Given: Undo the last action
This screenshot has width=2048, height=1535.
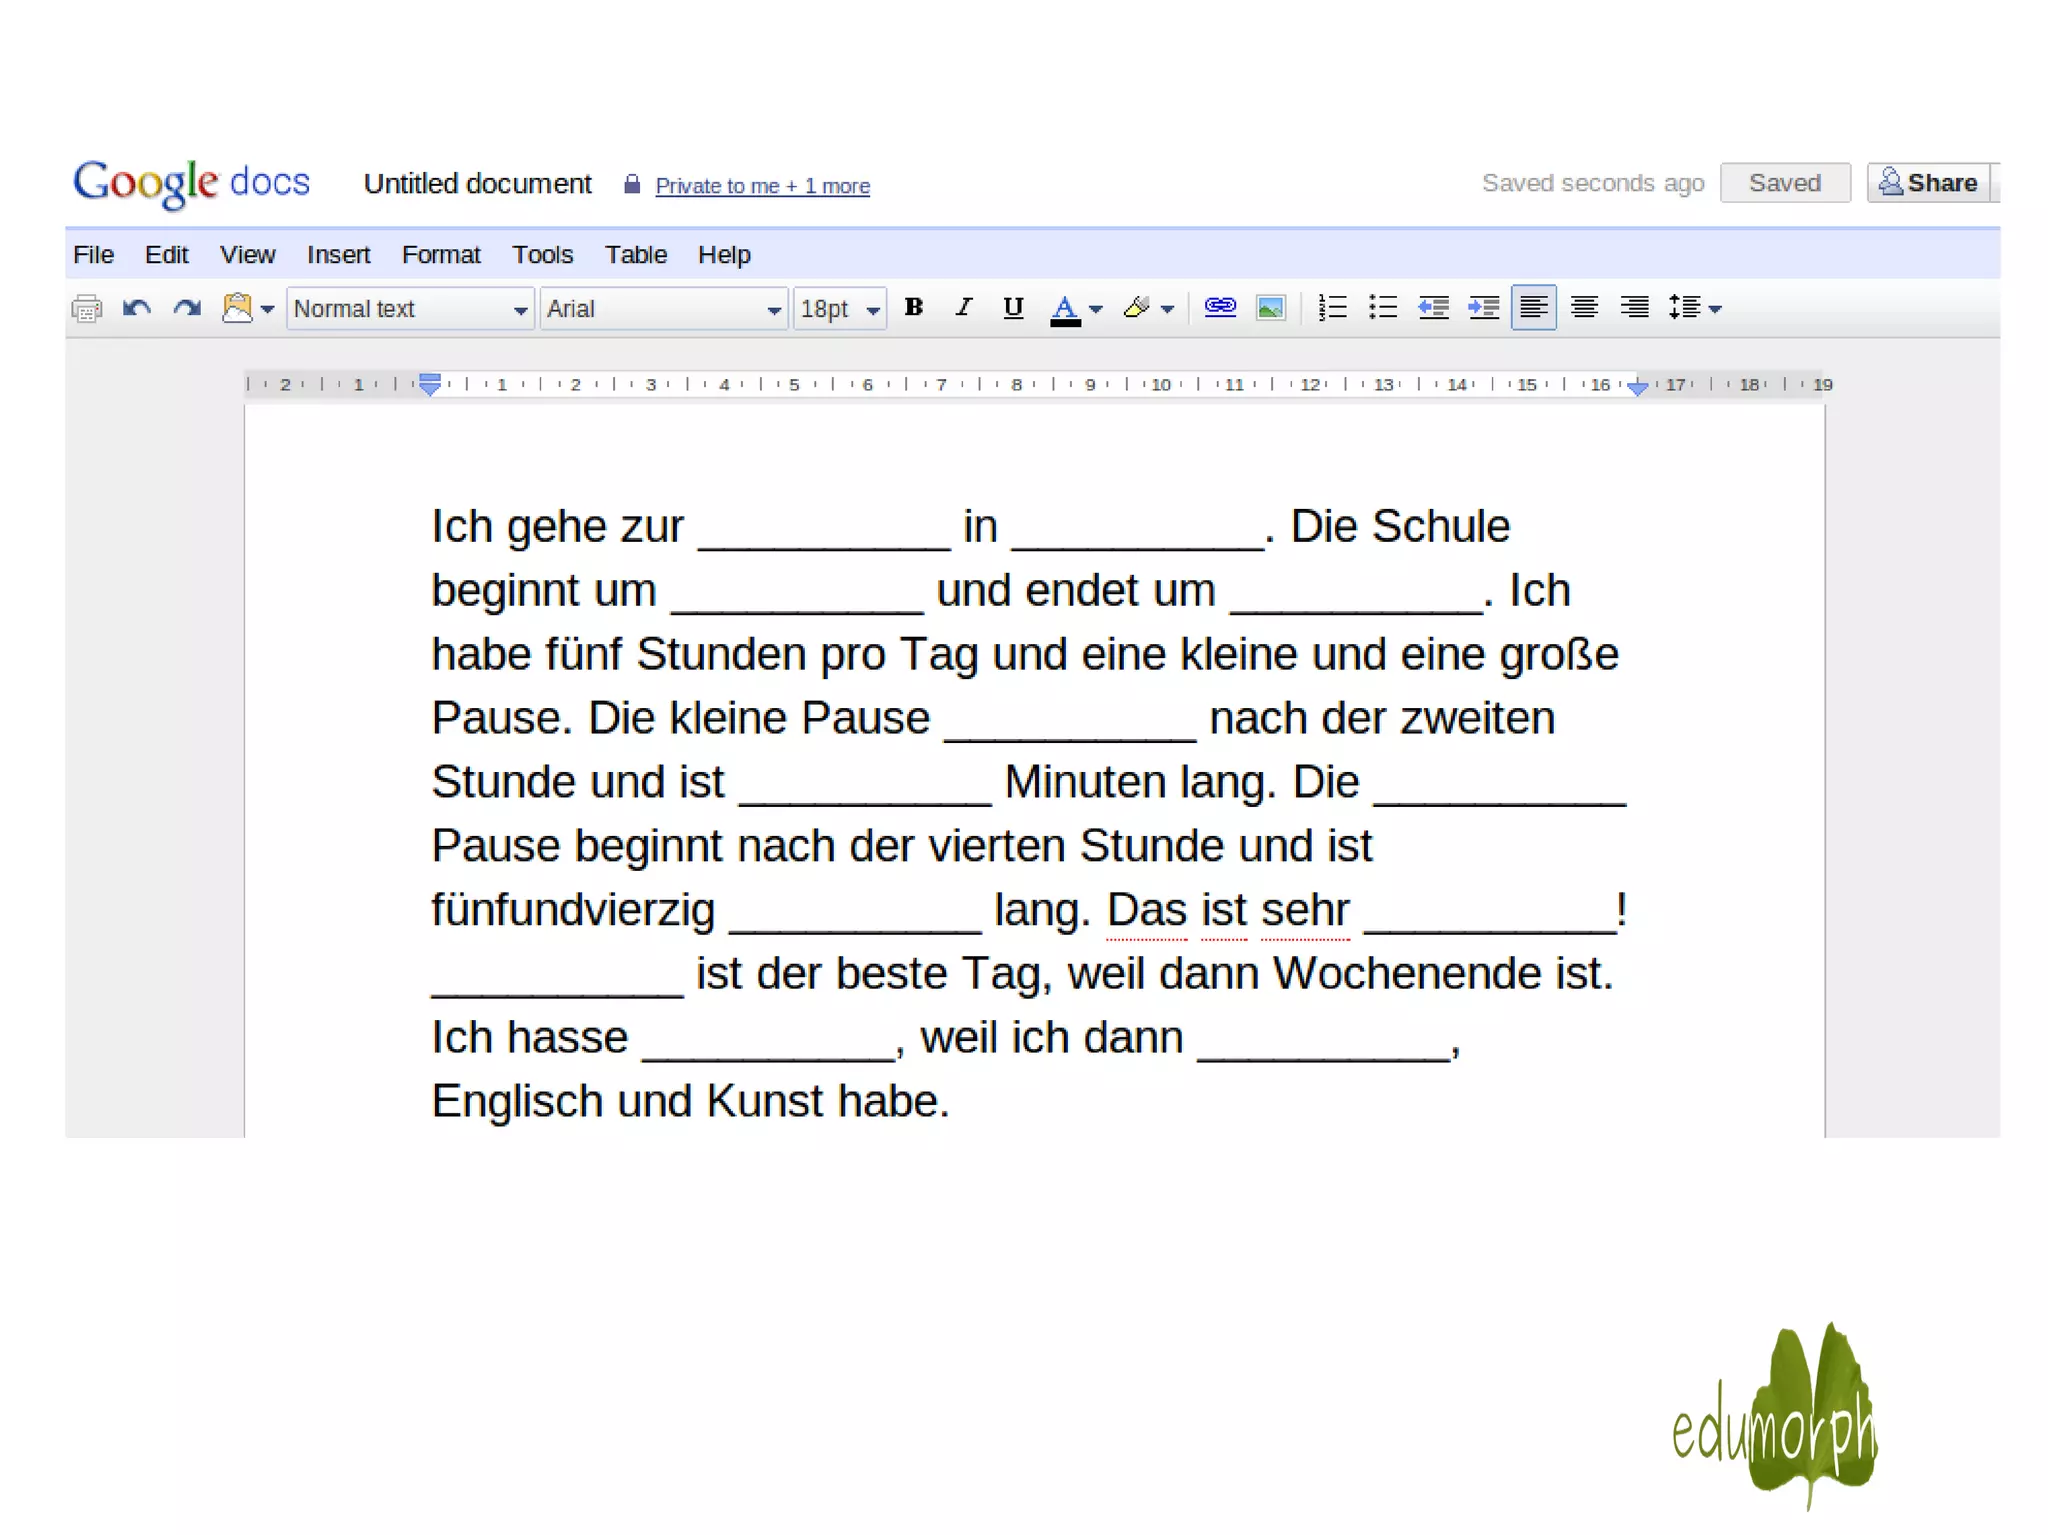Looking at the screenshot, I should (x=137, y=308).
